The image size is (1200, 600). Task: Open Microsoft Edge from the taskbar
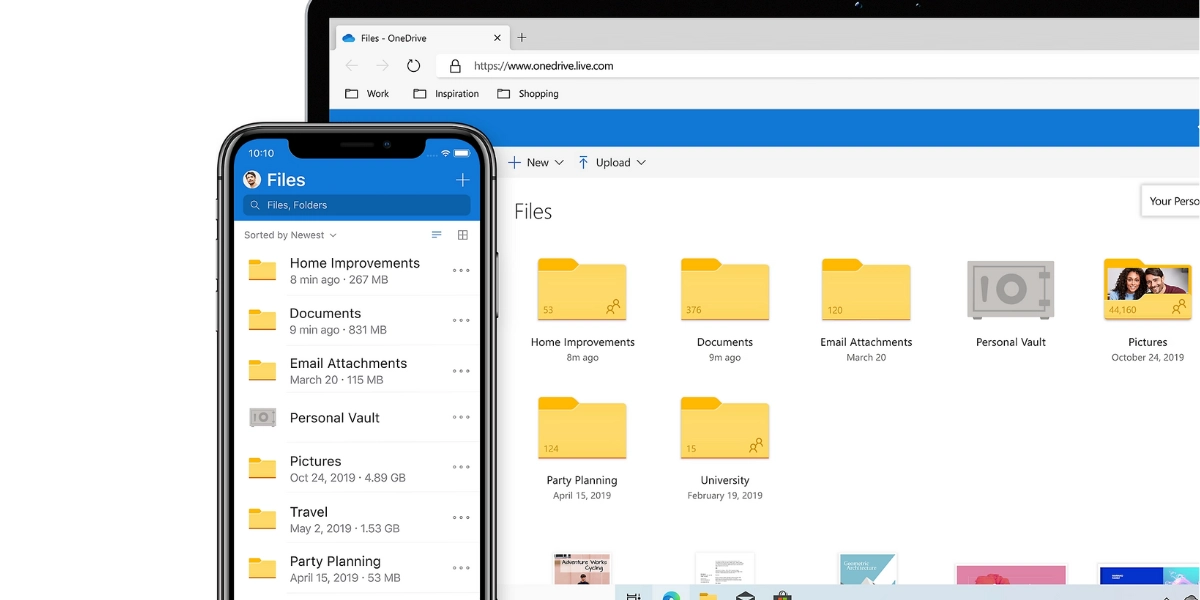pos(671,596)
